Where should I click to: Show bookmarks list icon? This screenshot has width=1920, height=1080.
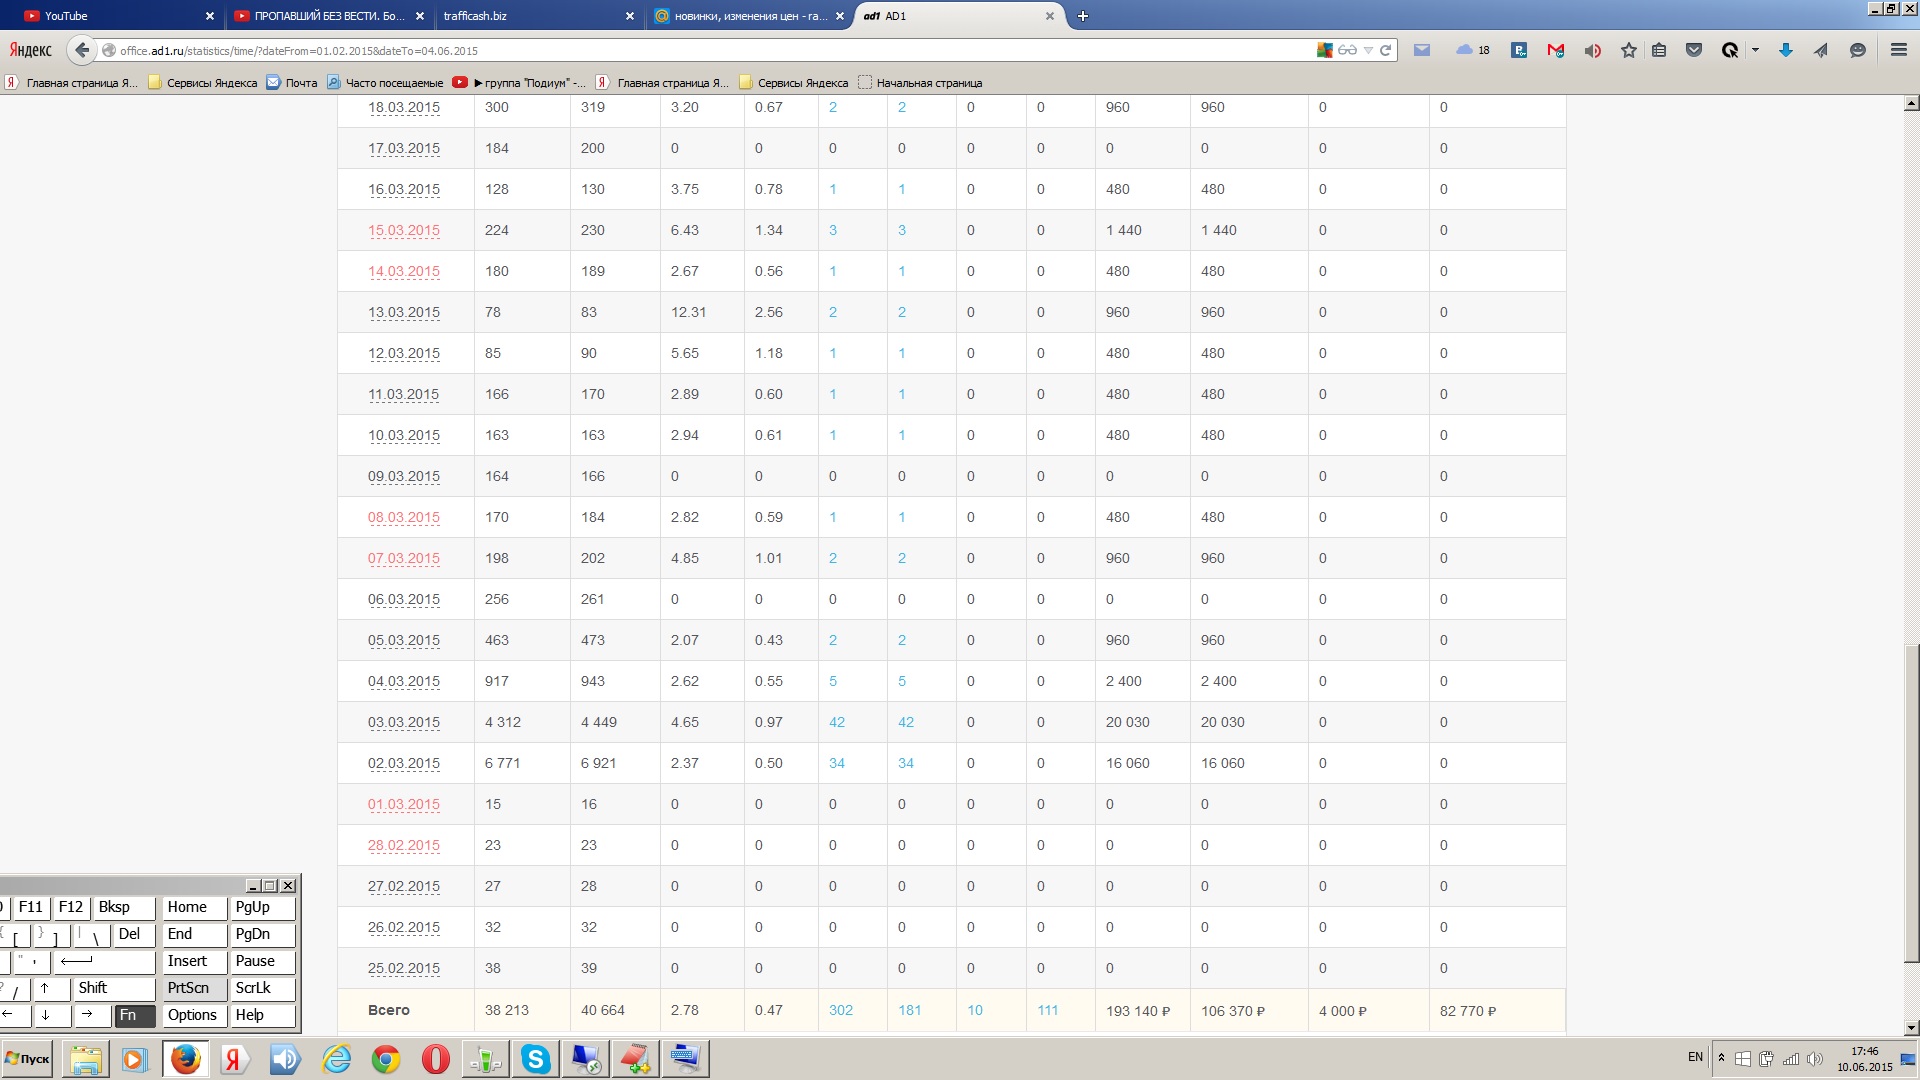click(x=1659, y=50)
